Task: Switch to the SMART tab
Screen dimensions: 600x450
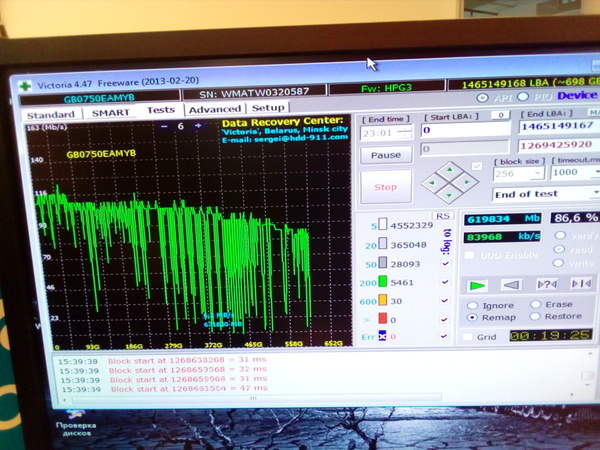Action: 111,112
